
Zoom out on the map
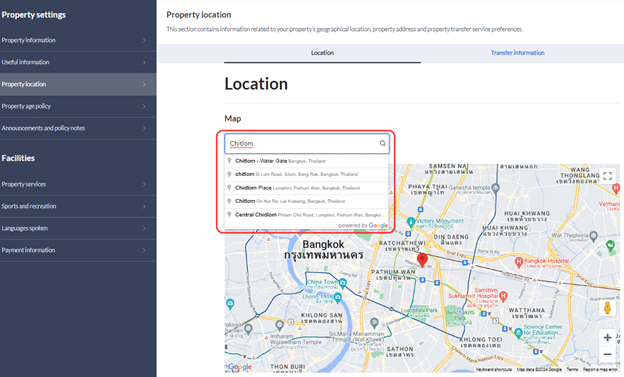(x=607, y=354)
